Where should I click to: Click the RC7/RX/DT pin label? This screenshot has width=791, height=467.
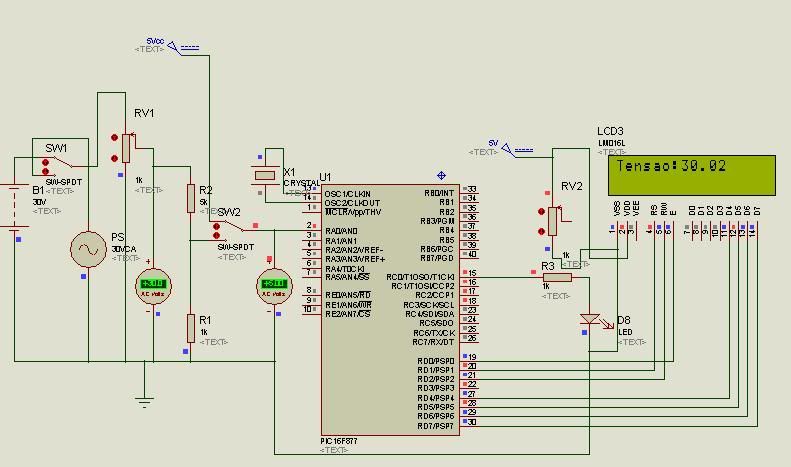(433, 342)
